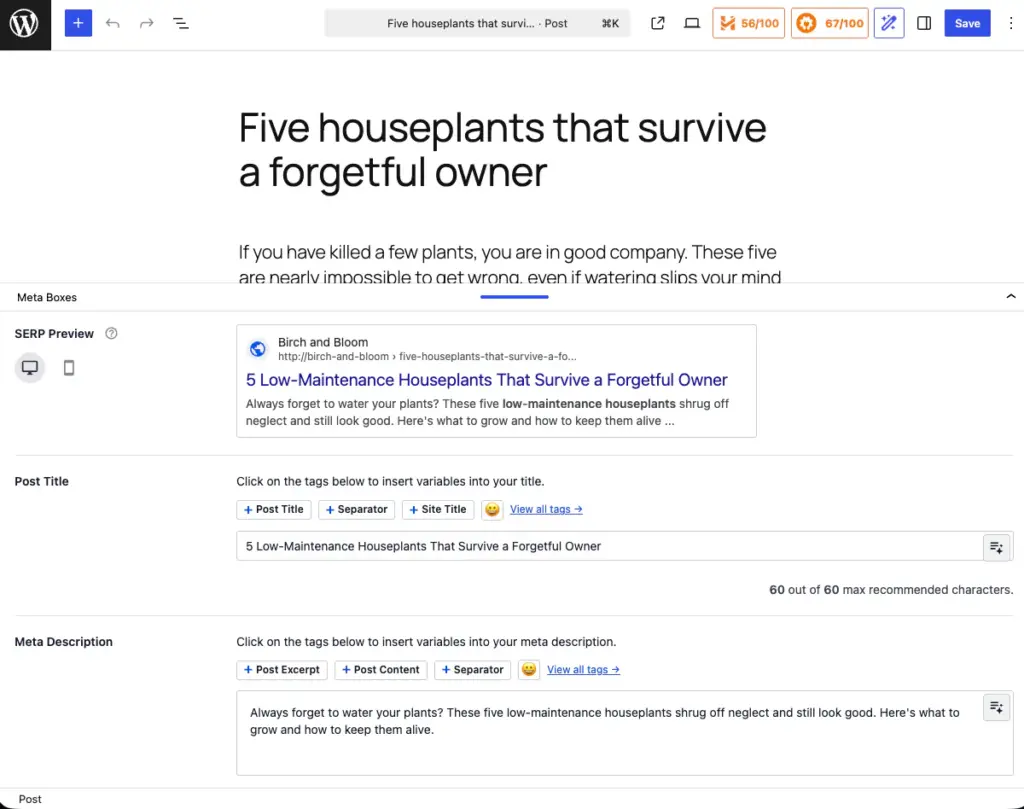
Task: Click the SERP preview description snippet
Action: pos(487,412)
